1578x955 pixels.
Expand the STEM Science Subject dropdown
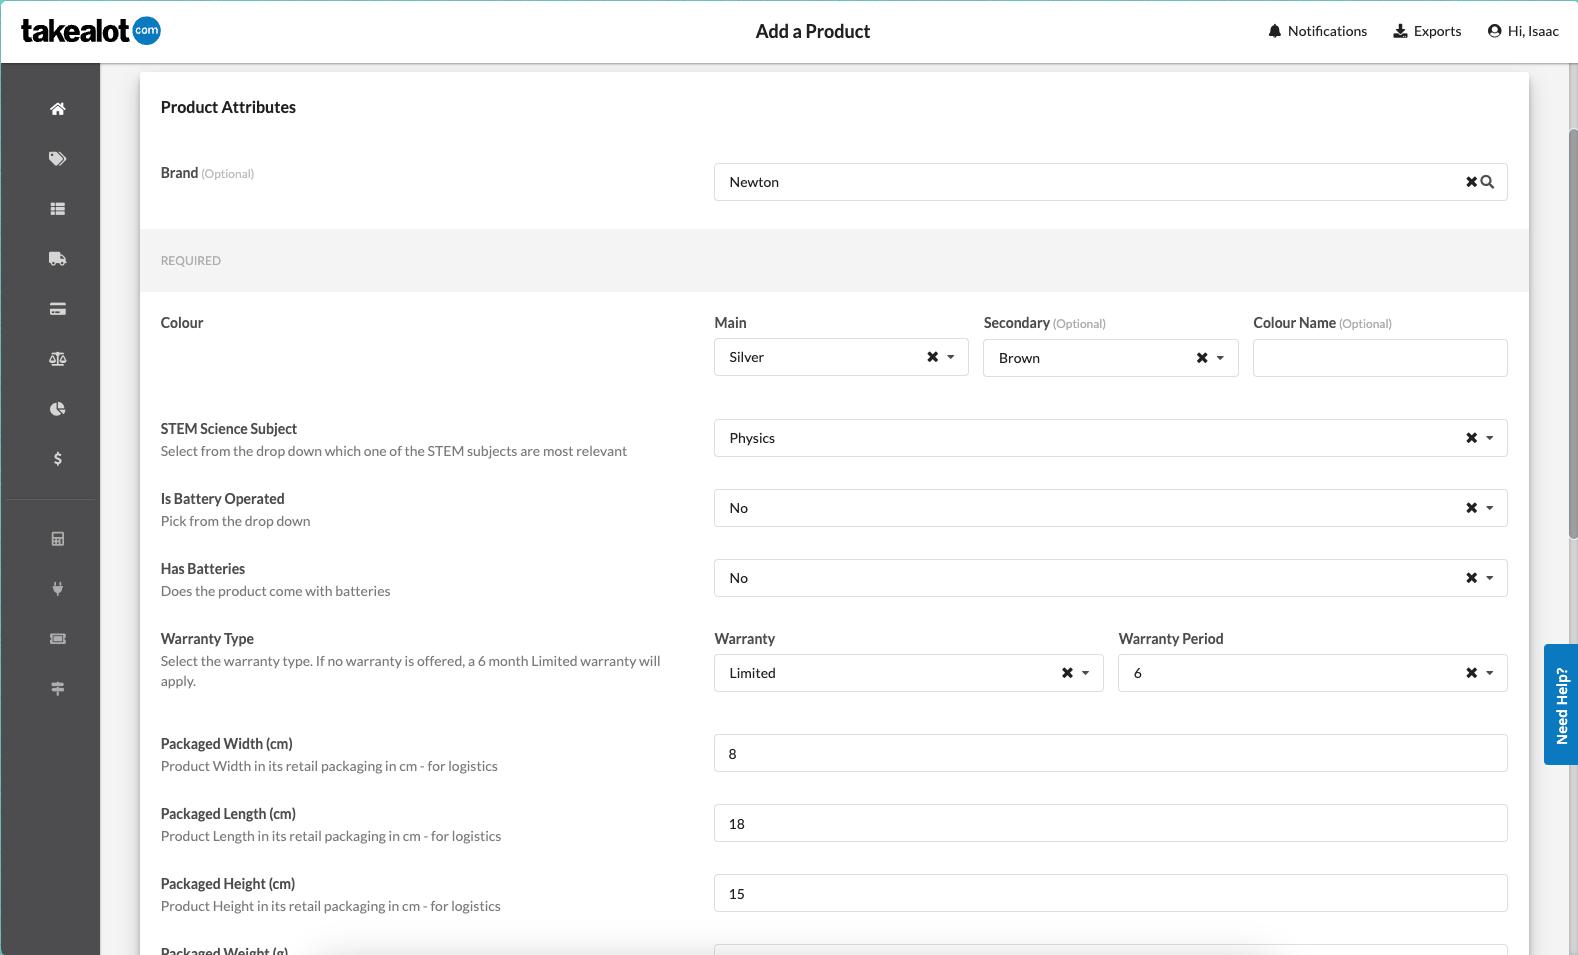tap(1489, 438)
